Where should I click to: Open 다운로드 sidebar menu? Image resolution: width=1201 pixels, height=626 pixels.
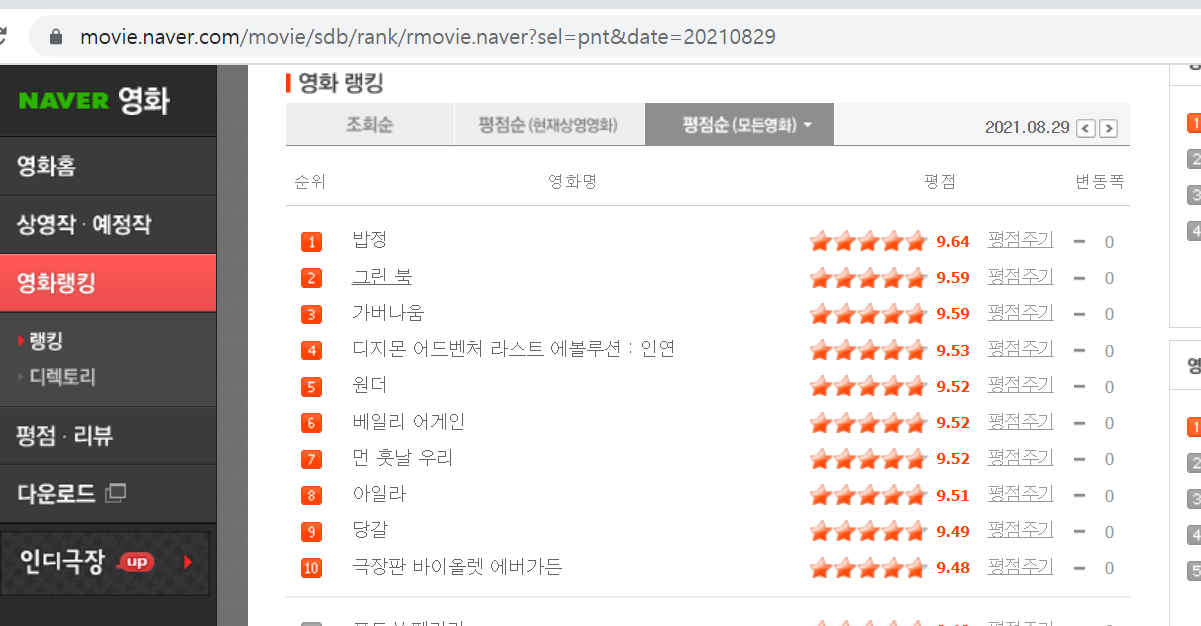pyautogui.click(x=108, y=493)
